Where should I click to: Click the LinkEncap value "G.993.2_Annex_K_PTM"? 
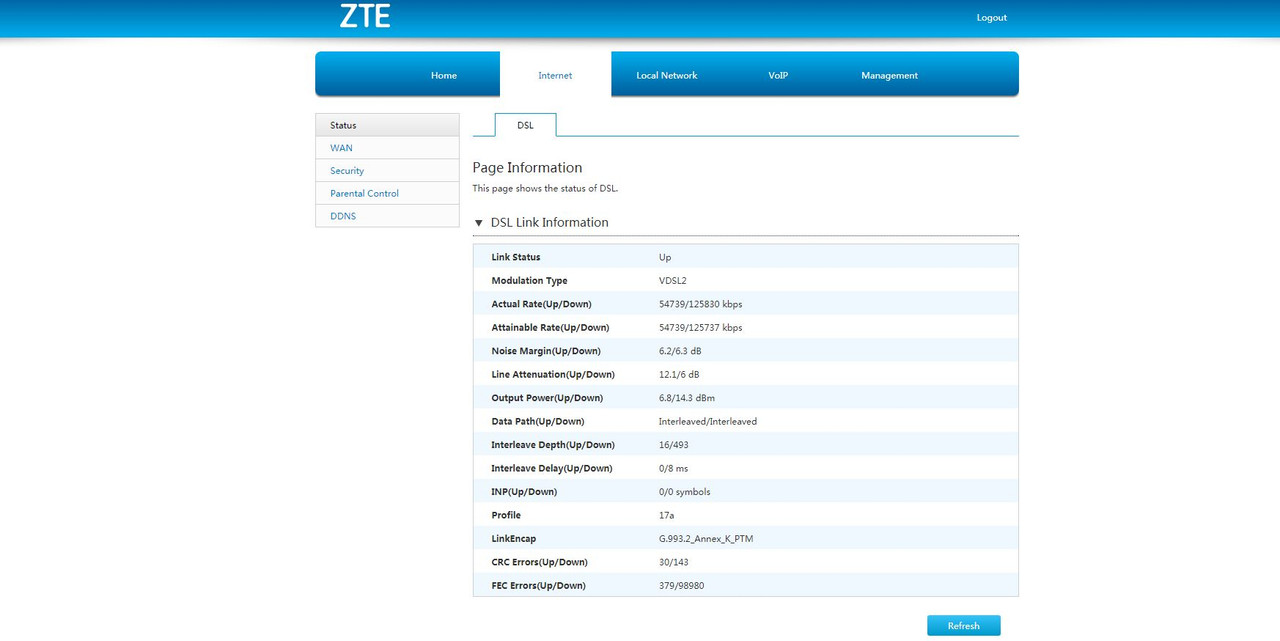click(x=705, y=539)
